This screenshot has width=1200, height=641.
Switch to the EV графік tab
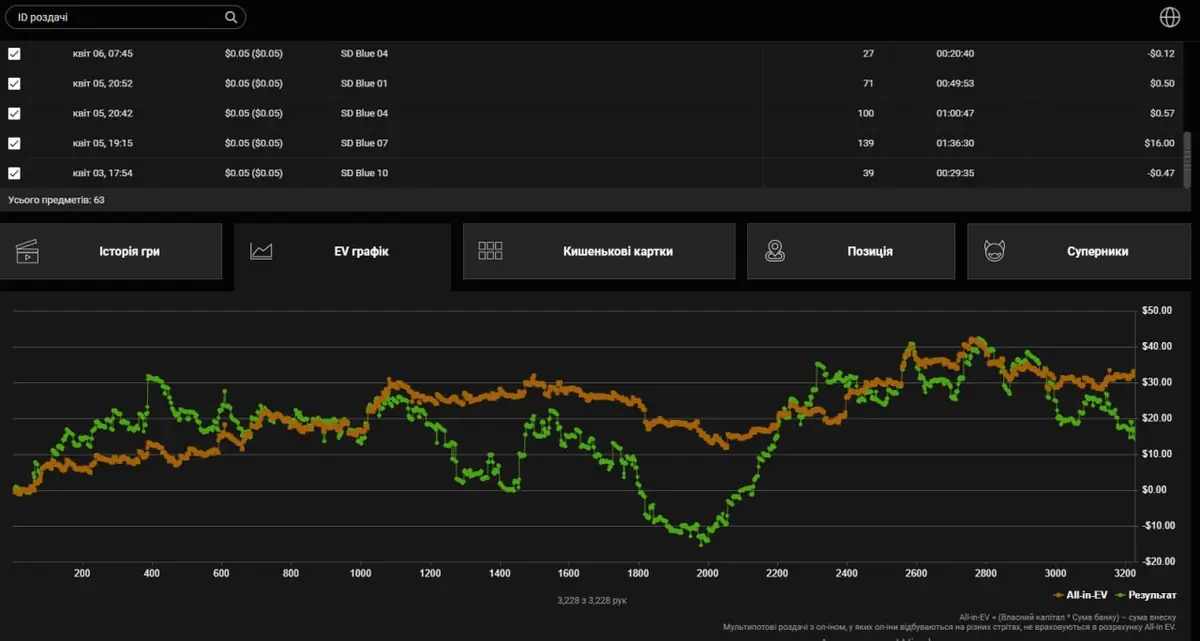(342, 252)
